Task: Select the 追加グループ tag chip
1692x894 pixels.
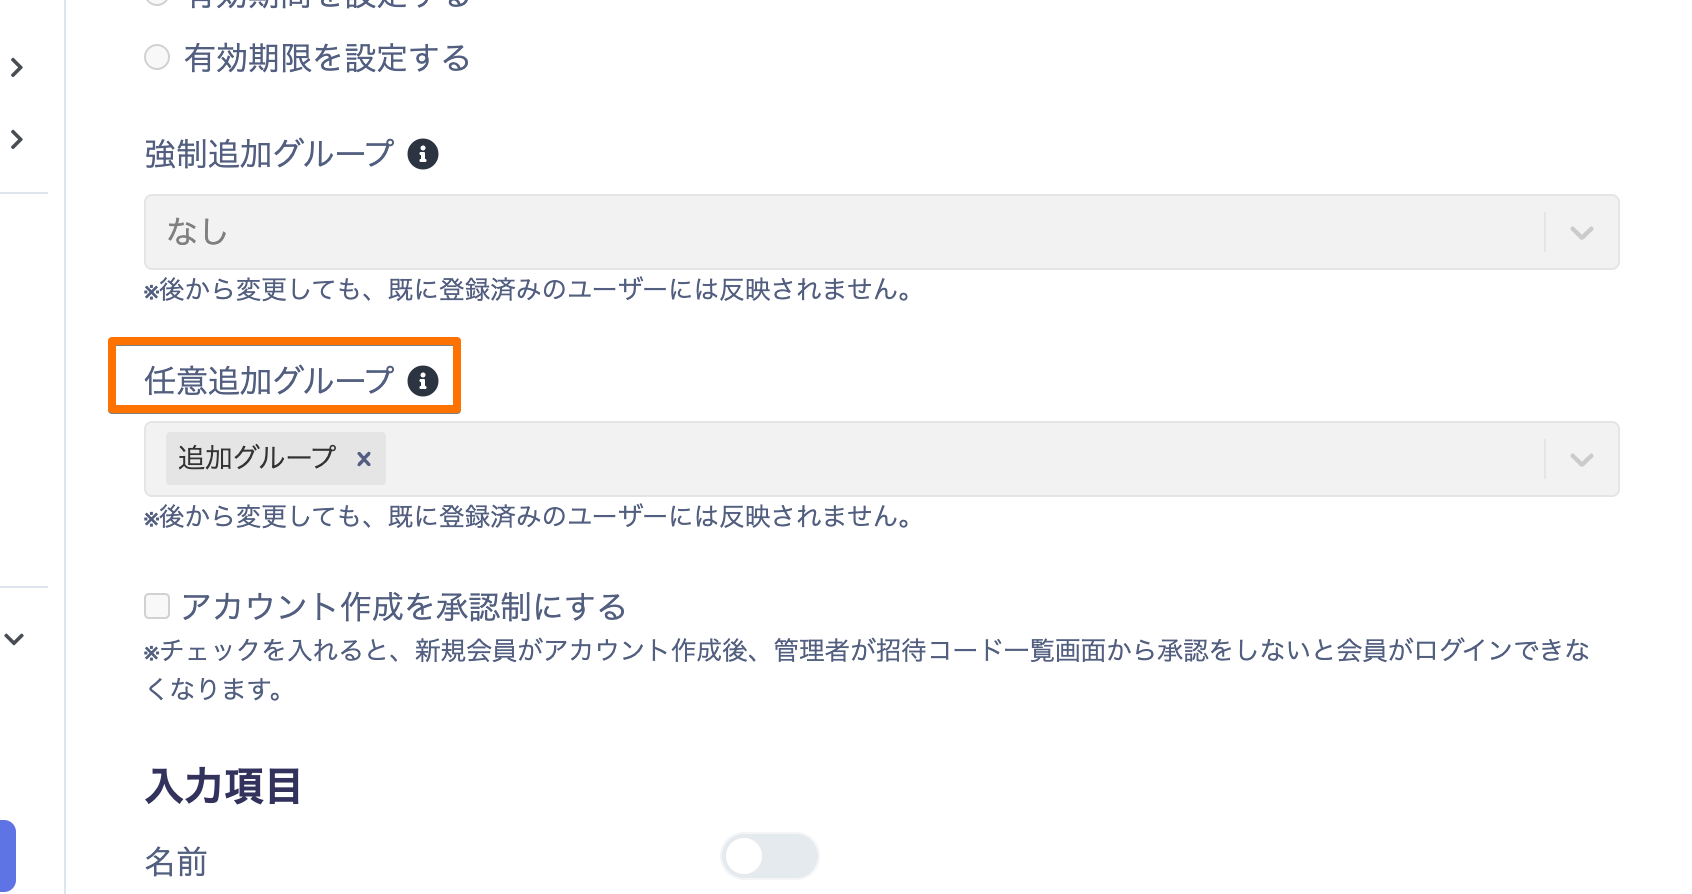Action: pos(256,458)
